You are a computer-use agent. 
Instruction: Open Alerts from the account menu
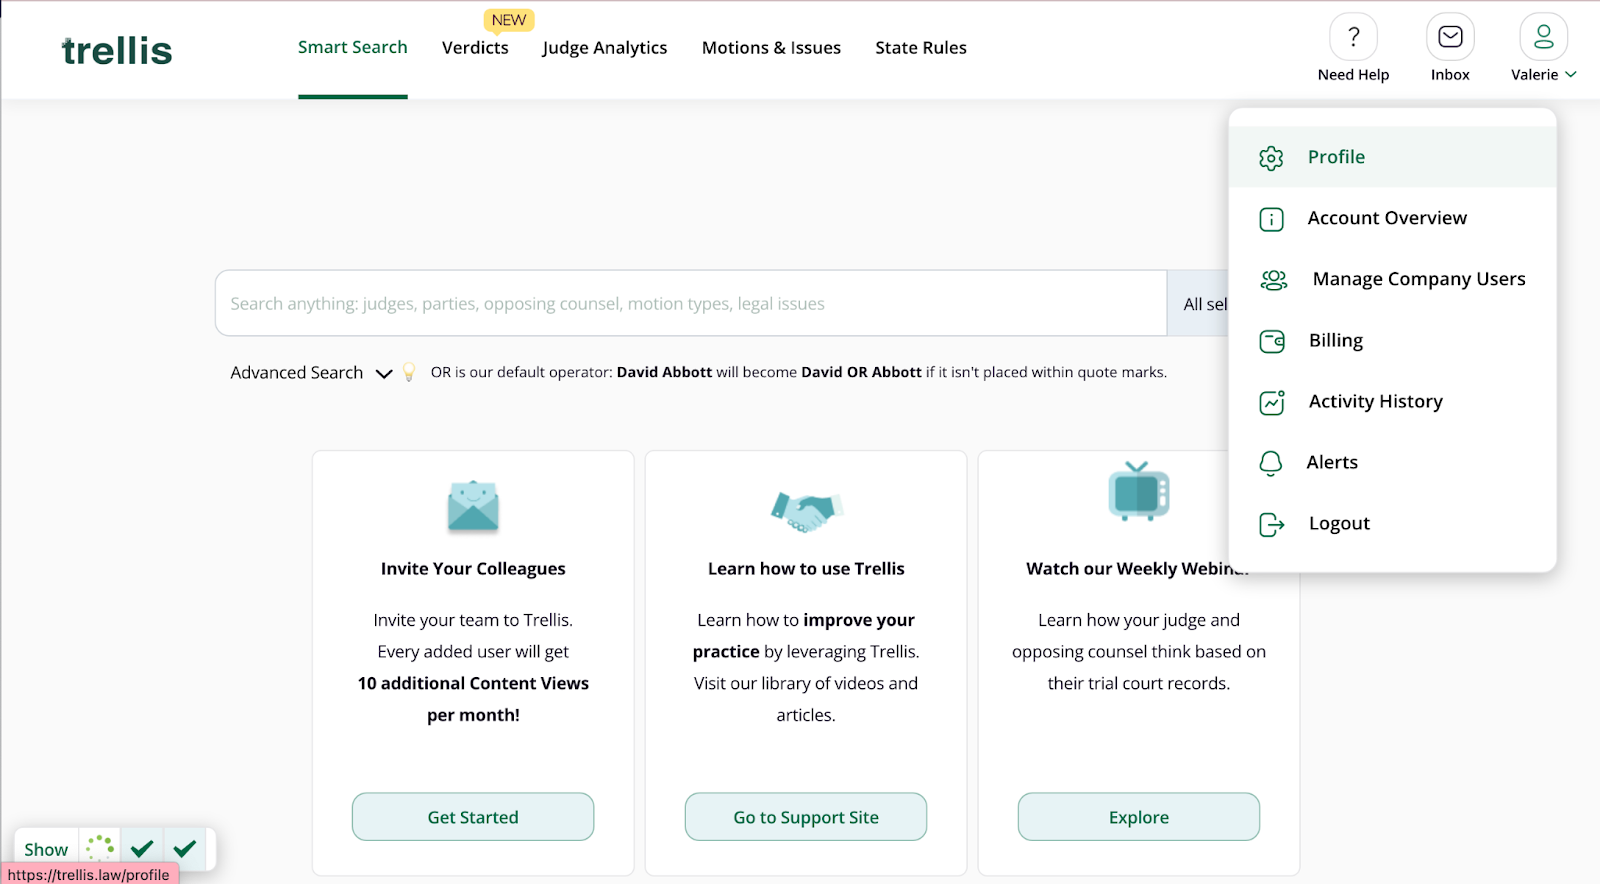(x=1392, y=462)
